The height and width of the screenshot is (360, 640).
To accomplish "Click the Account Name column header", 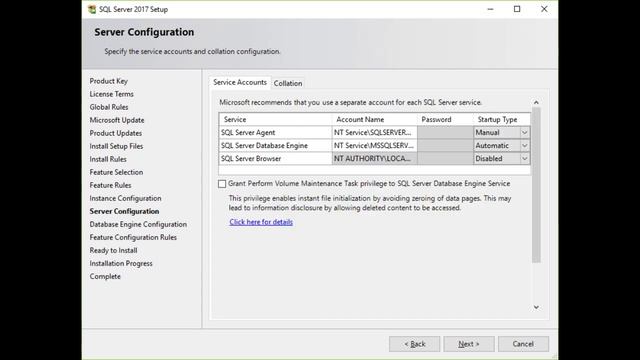I will pos(375,120).
